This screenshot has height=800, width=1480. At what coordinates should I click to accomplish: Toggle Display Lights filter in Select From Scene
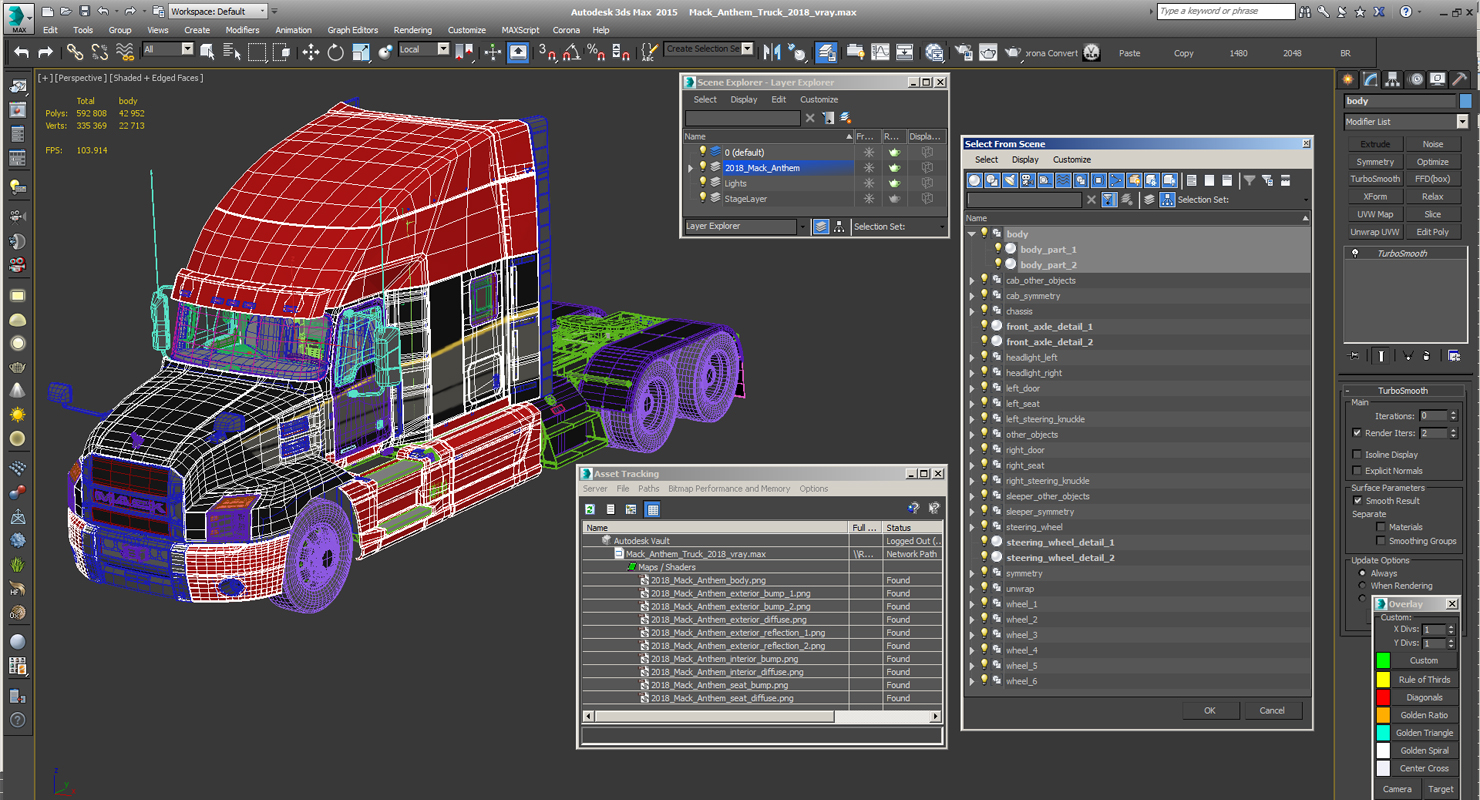coord(1010,181)
